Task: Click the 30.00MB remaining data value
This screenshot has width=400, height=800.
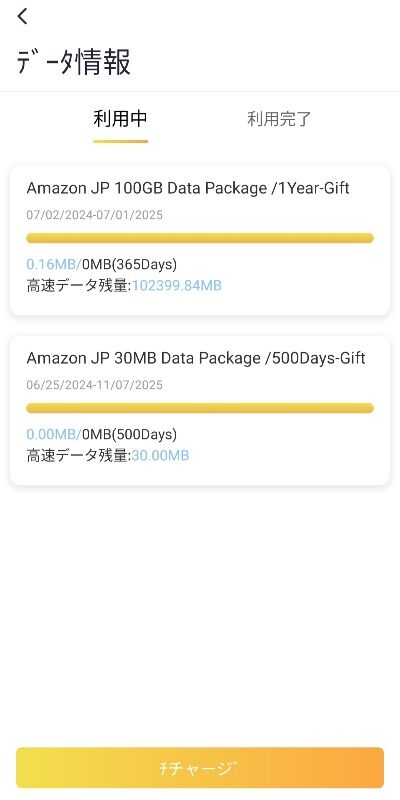Action: click(x=161, y=456)
